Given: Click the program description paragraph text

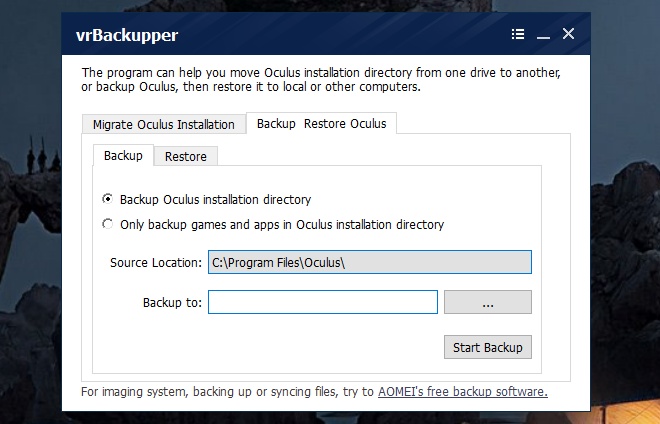Looking at the screenshot, I should point(321,80).
